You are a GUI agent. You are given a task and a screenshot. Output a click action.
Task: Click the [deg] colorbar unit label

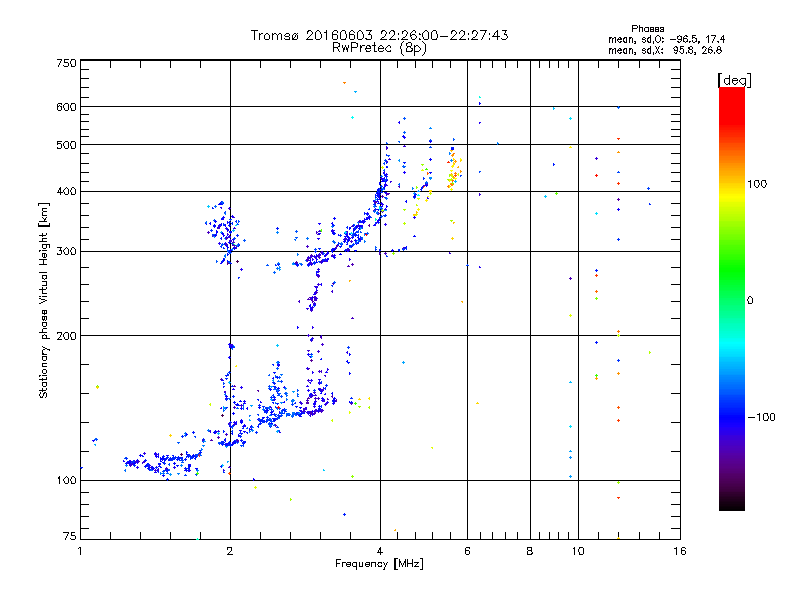734,79
